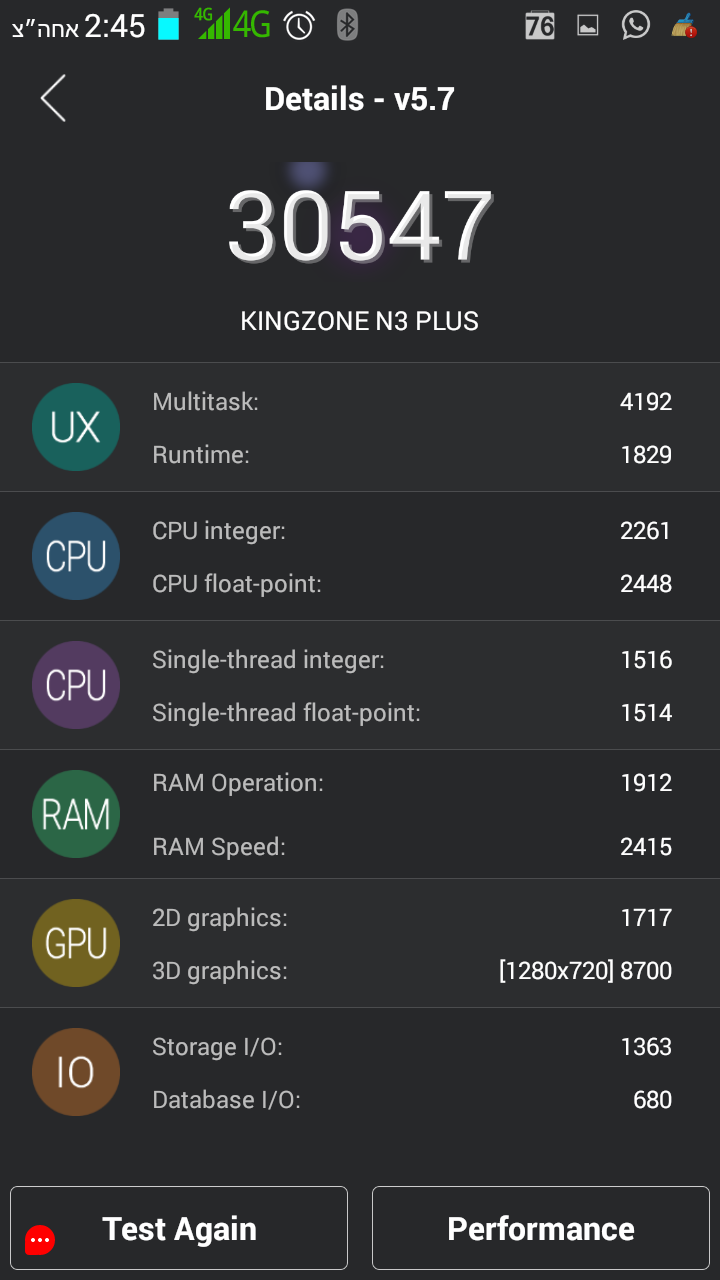The width and height of the screenshot is (720, 1280).
Task: Tap the blue CPU category icon
Action: tap(76, 556)
